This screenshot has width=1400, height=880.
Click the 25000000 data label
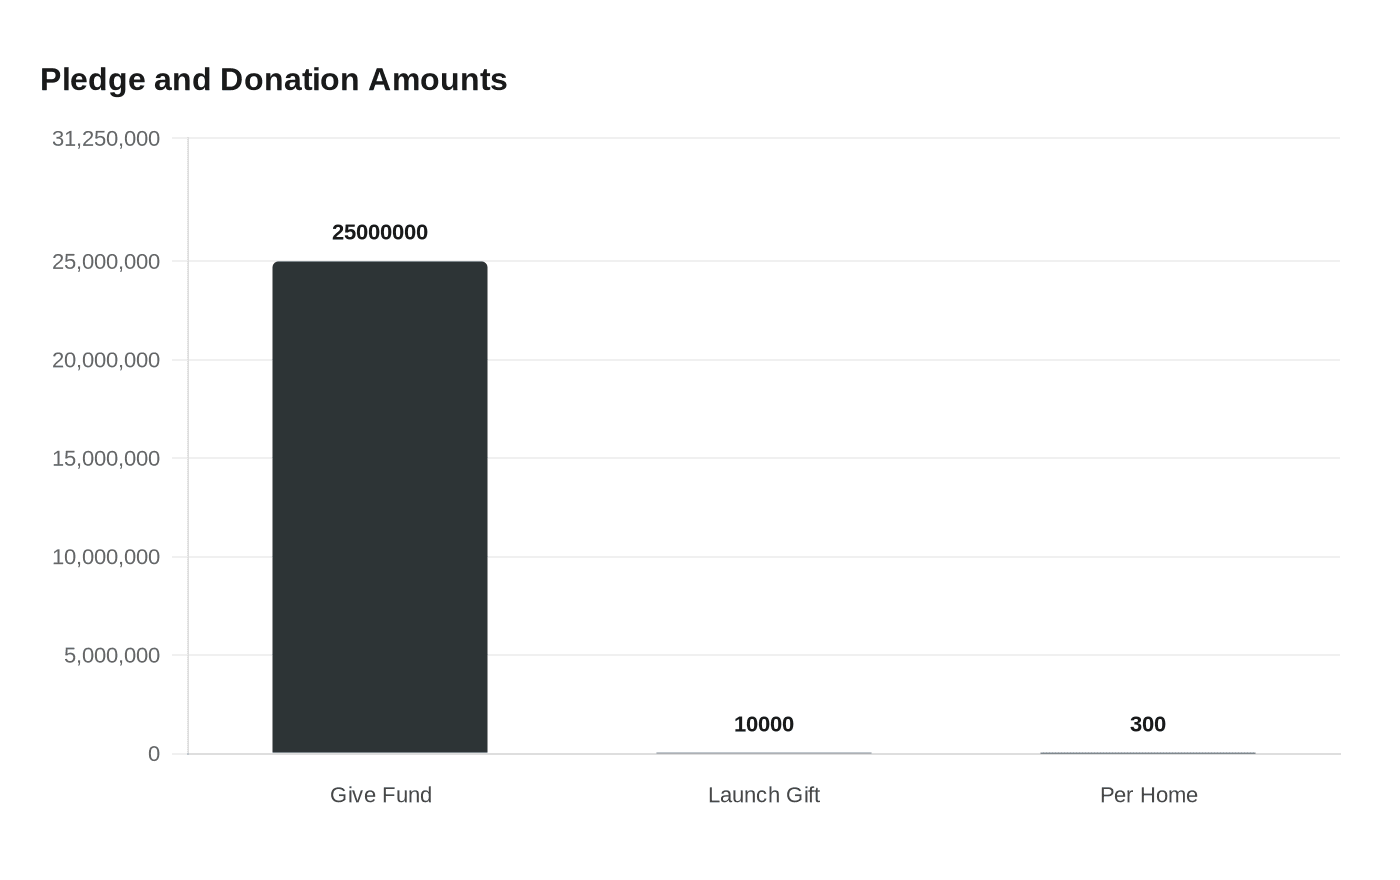(380, 232)
